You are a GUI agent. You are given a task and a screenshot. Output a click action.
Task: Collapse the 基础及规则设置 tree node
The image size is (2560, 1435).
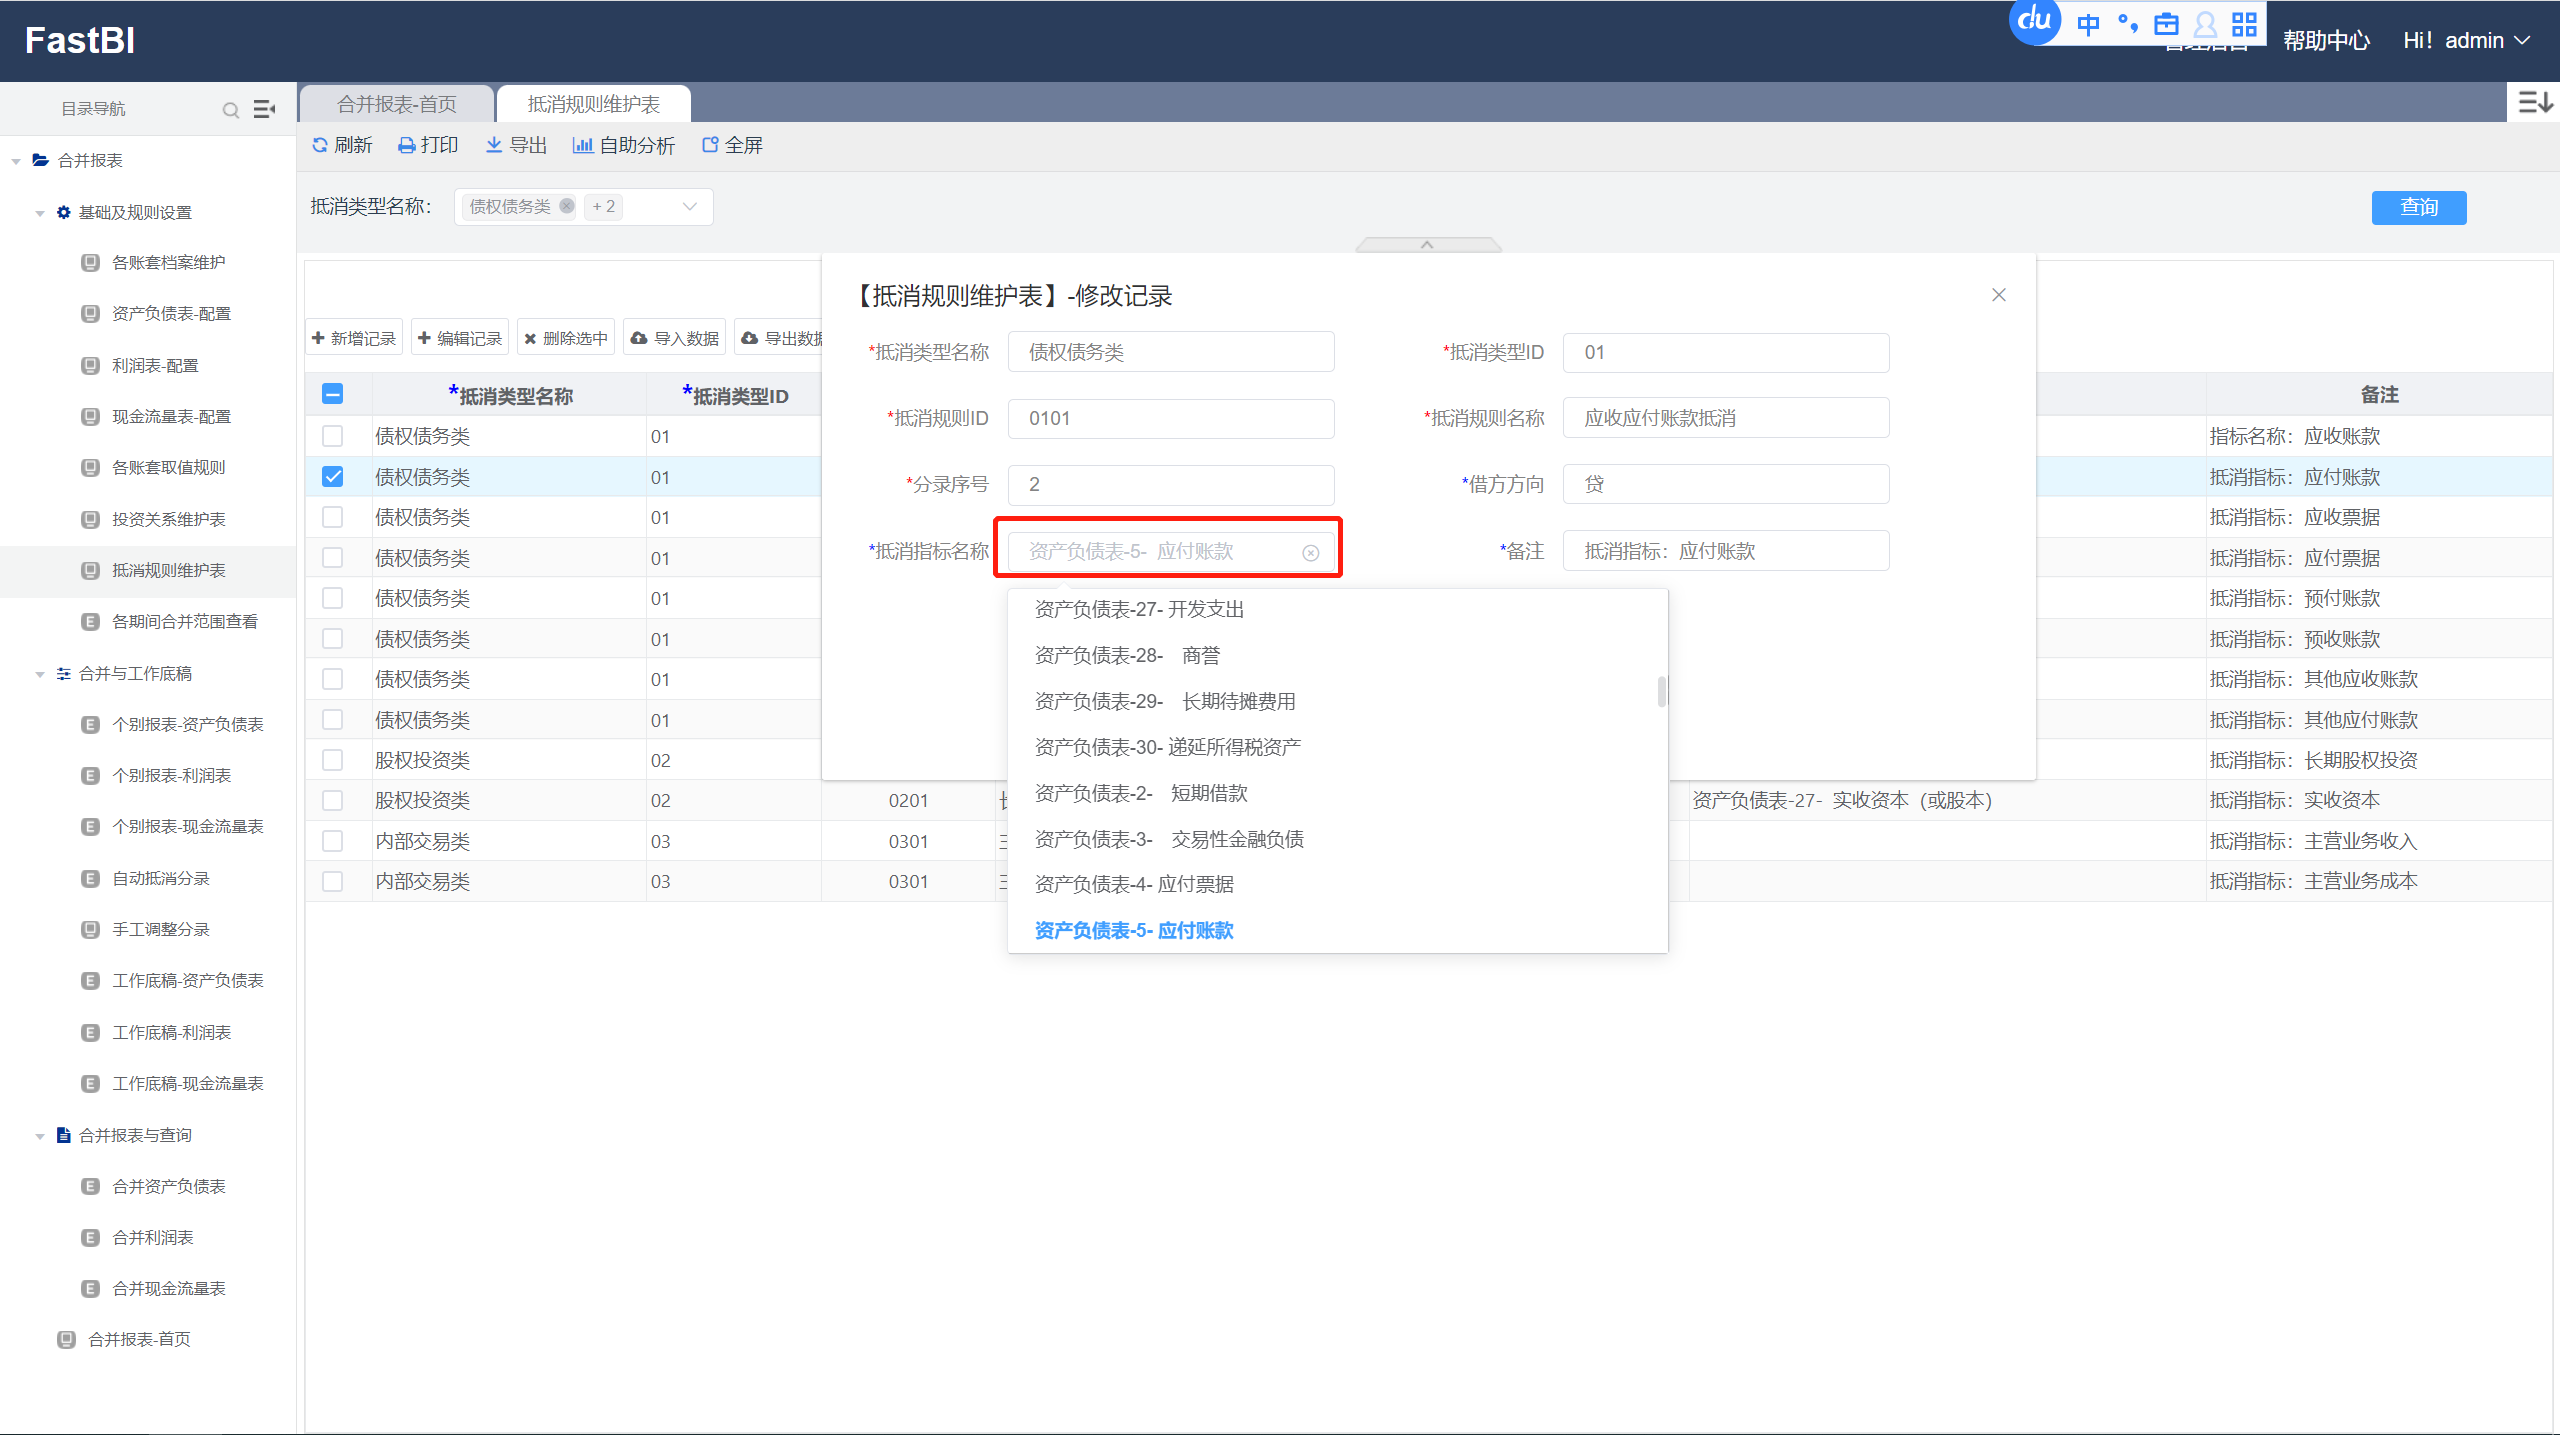tap(40, 213)
